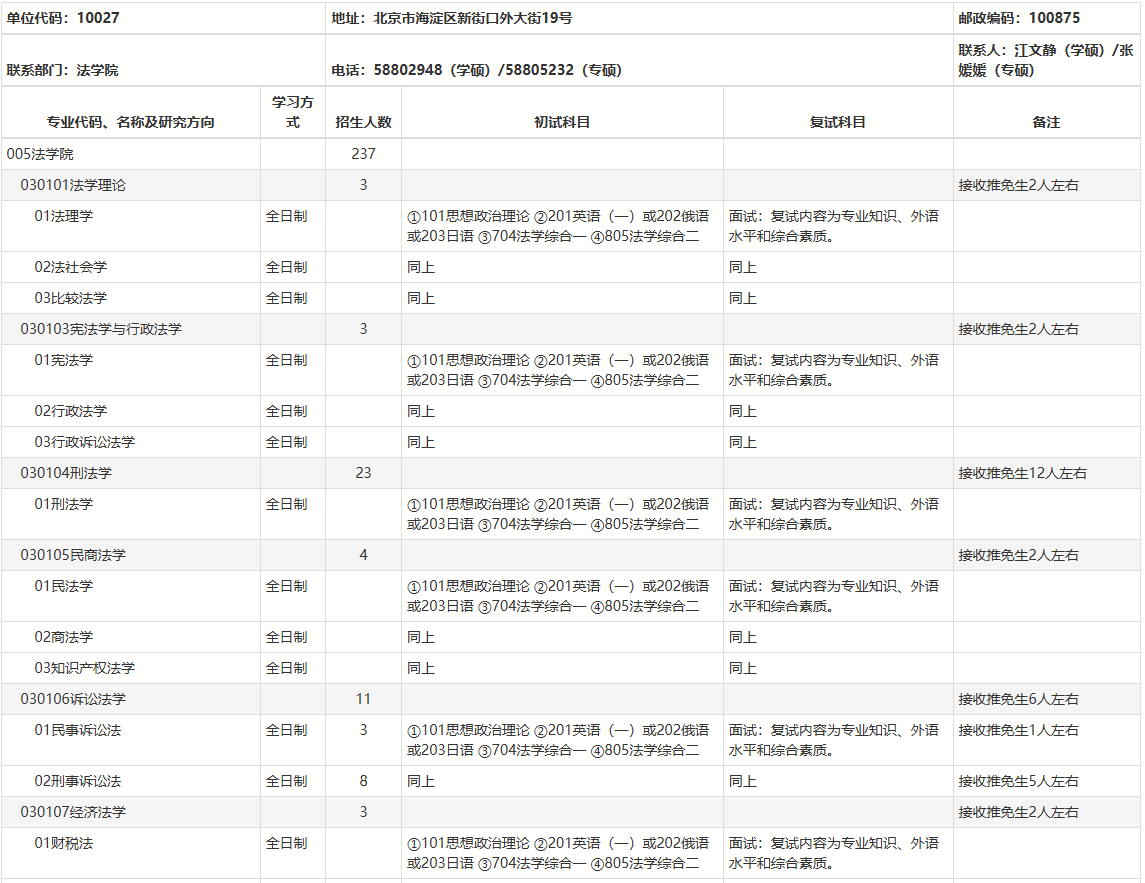Image resolution: width=1145 pixels, height=883 pixels.
Task: Click the total enrollment number 237
Action: click(363, 154)
